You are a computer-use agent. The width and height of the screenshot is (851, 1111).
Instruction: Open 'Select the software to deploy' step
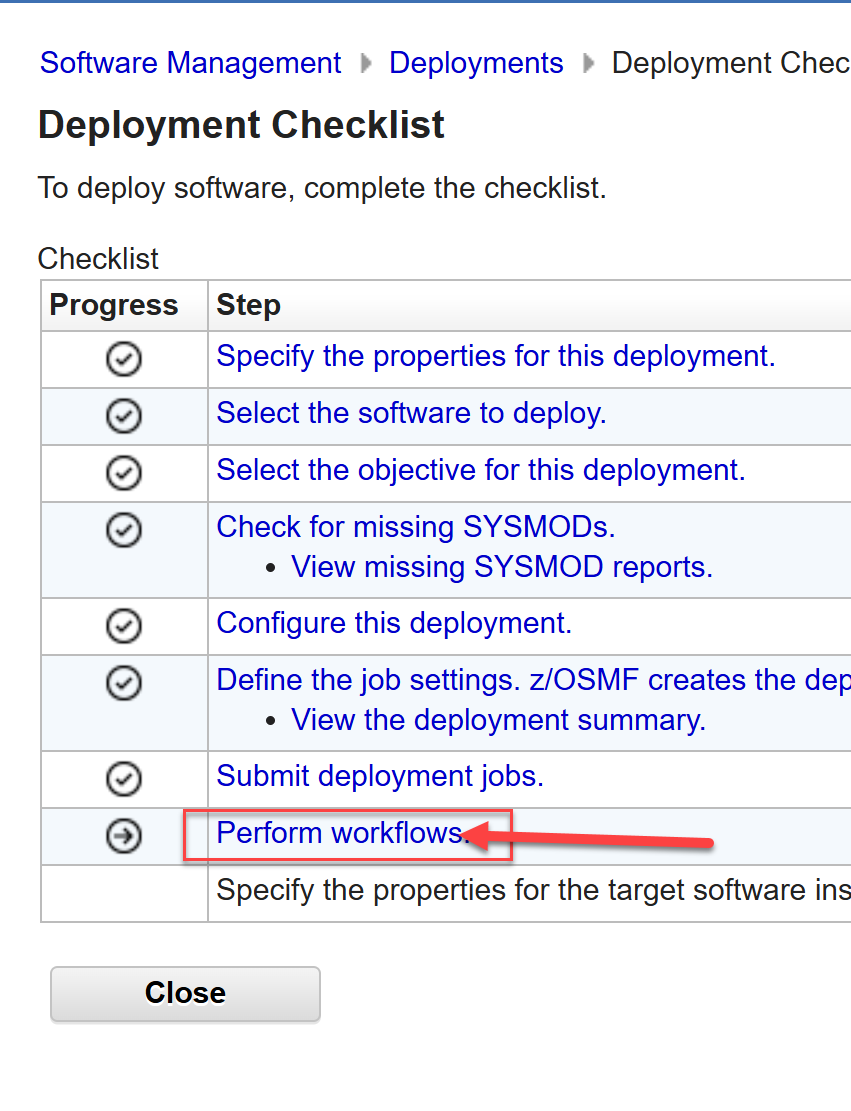pyautogui.click(x=411, y=413)
